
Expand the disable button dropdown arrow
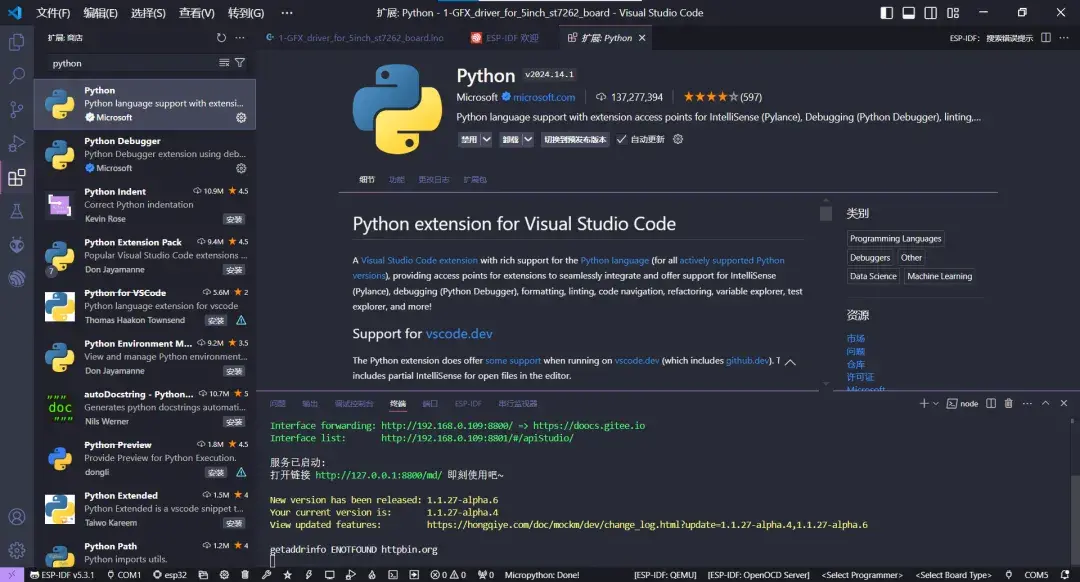click(486, 139)
